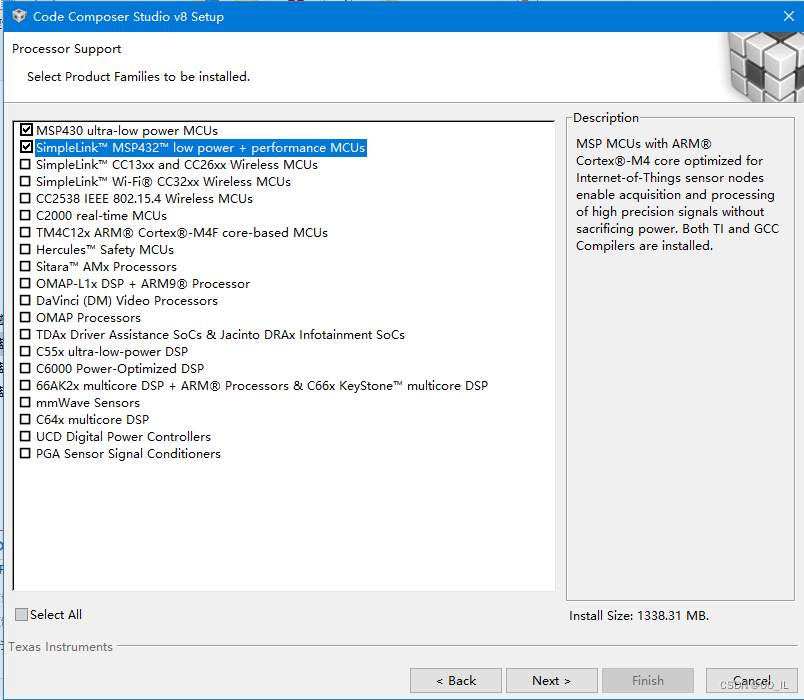This screenshot has height=700, width=804.
Task: Select the 'MSP430 ultra-low power MCUs' label text
Action: pyautogui.click(x=127, y=131)
